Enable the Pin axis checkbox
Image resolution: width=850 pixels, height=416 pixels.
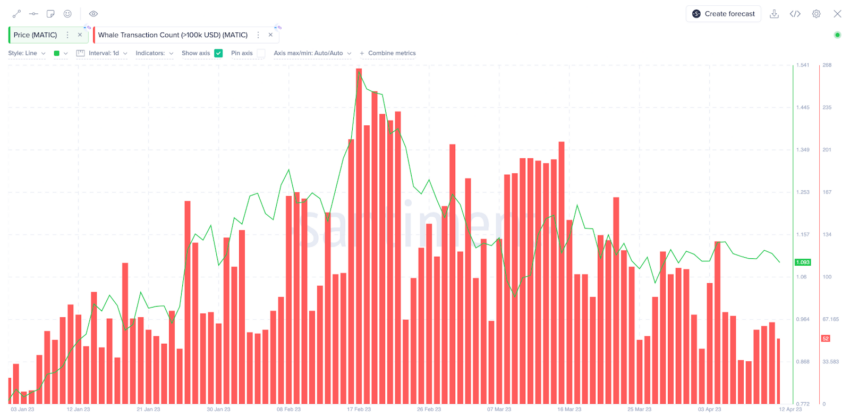[261, 53]
